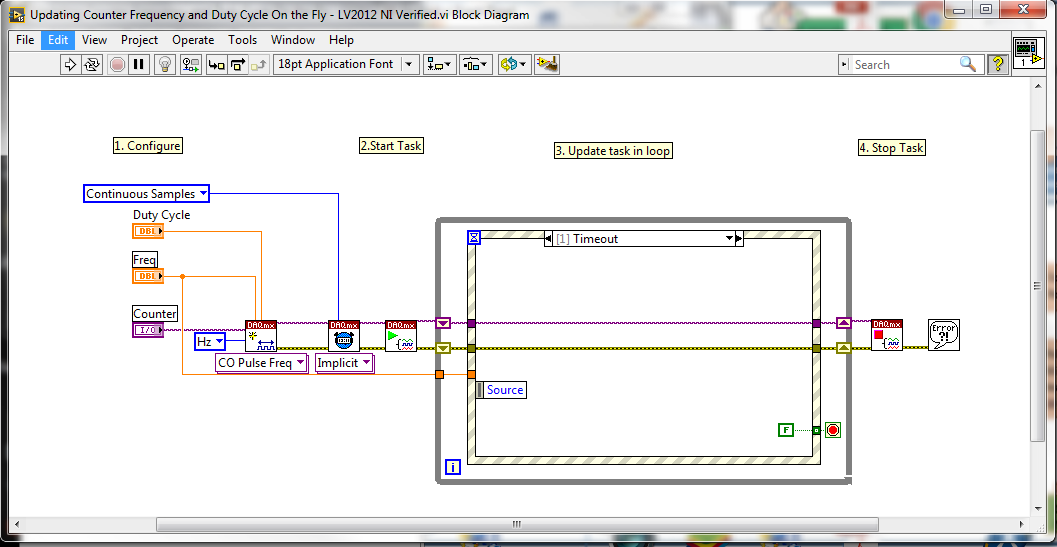Go to previous event case arrow
Screen dimensions: 1057x547
pyautogui.click(x=548, y=239)
